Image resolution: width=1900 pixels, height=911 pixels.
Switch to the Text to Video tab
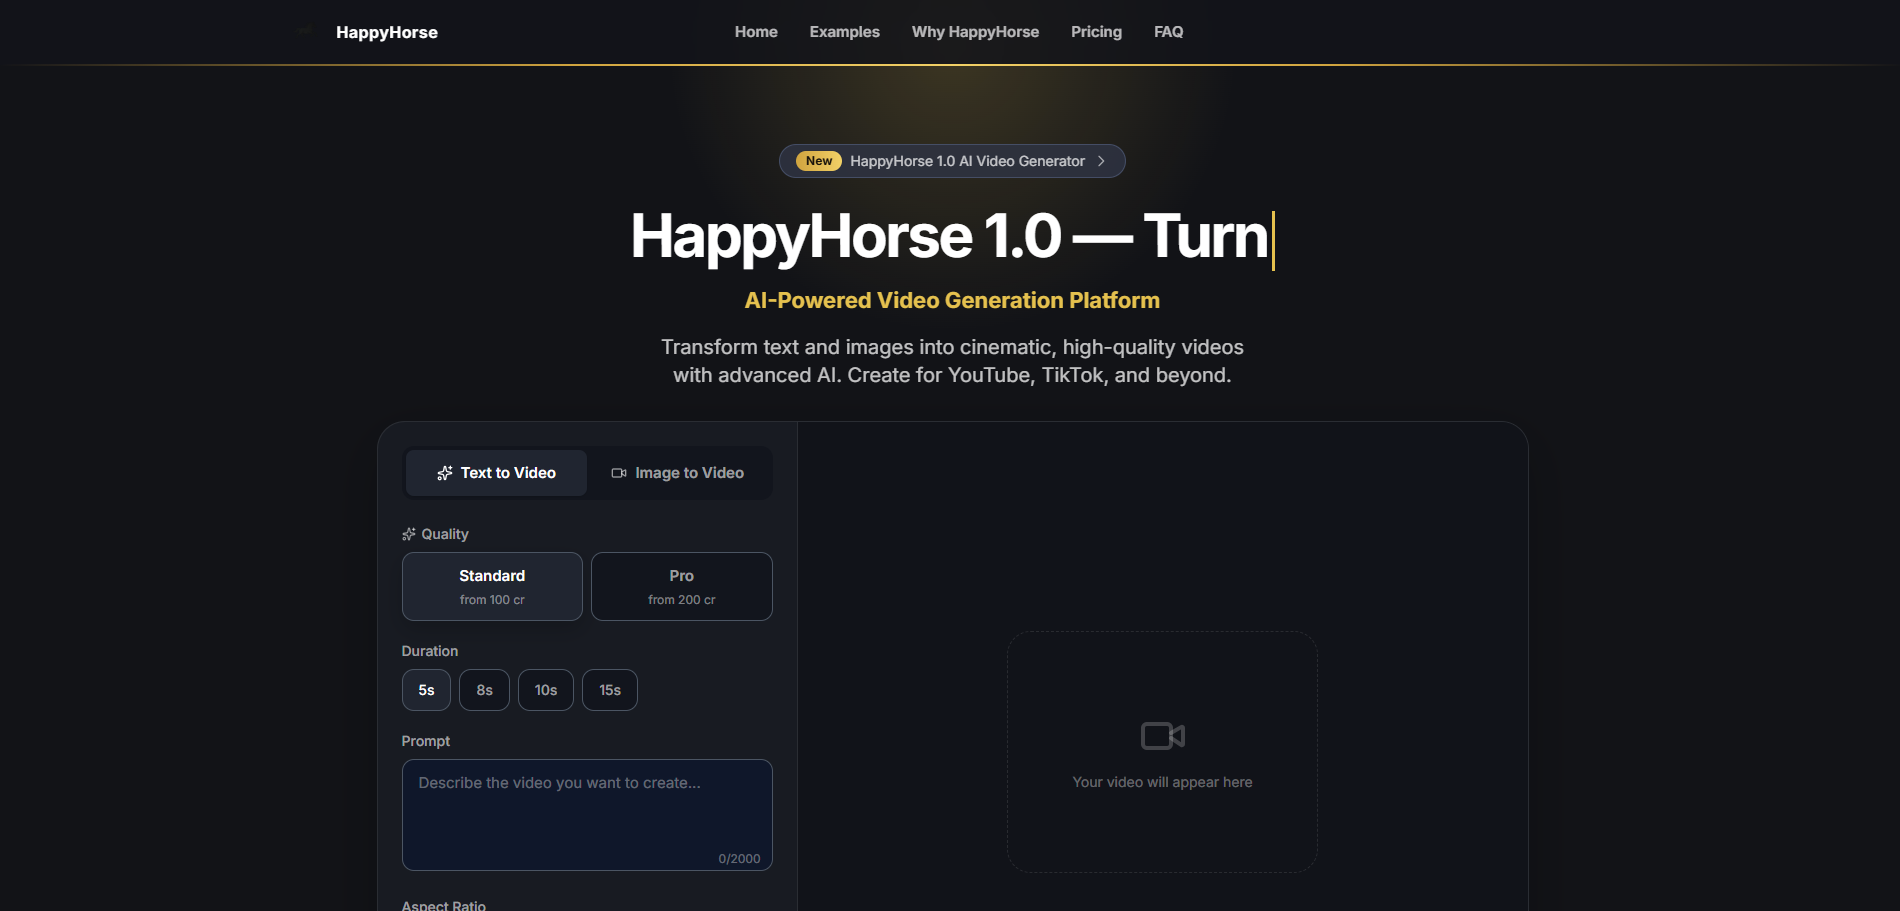pos(495,472)
